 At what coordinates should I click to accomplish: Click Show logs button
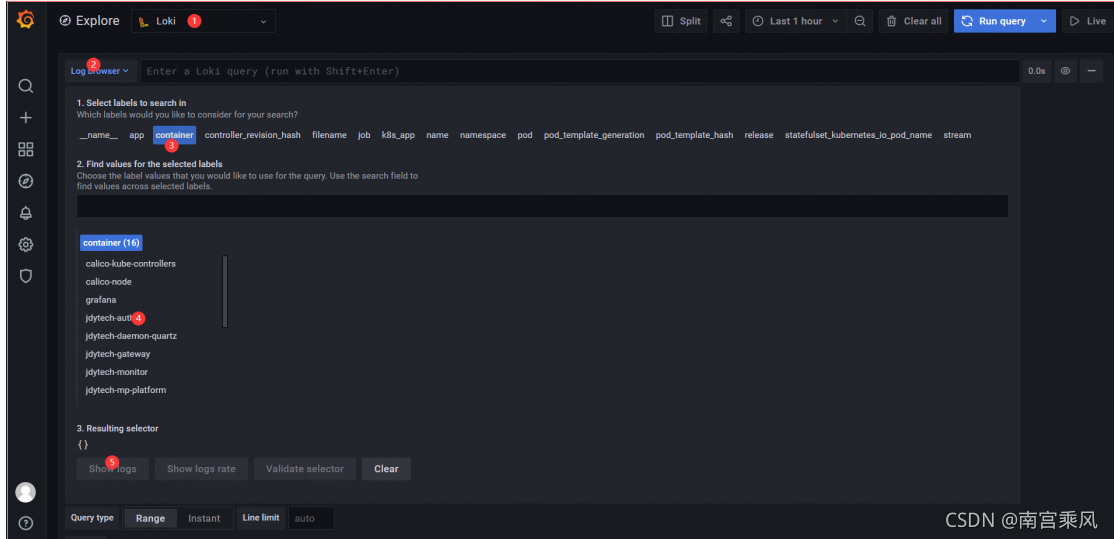112,469
